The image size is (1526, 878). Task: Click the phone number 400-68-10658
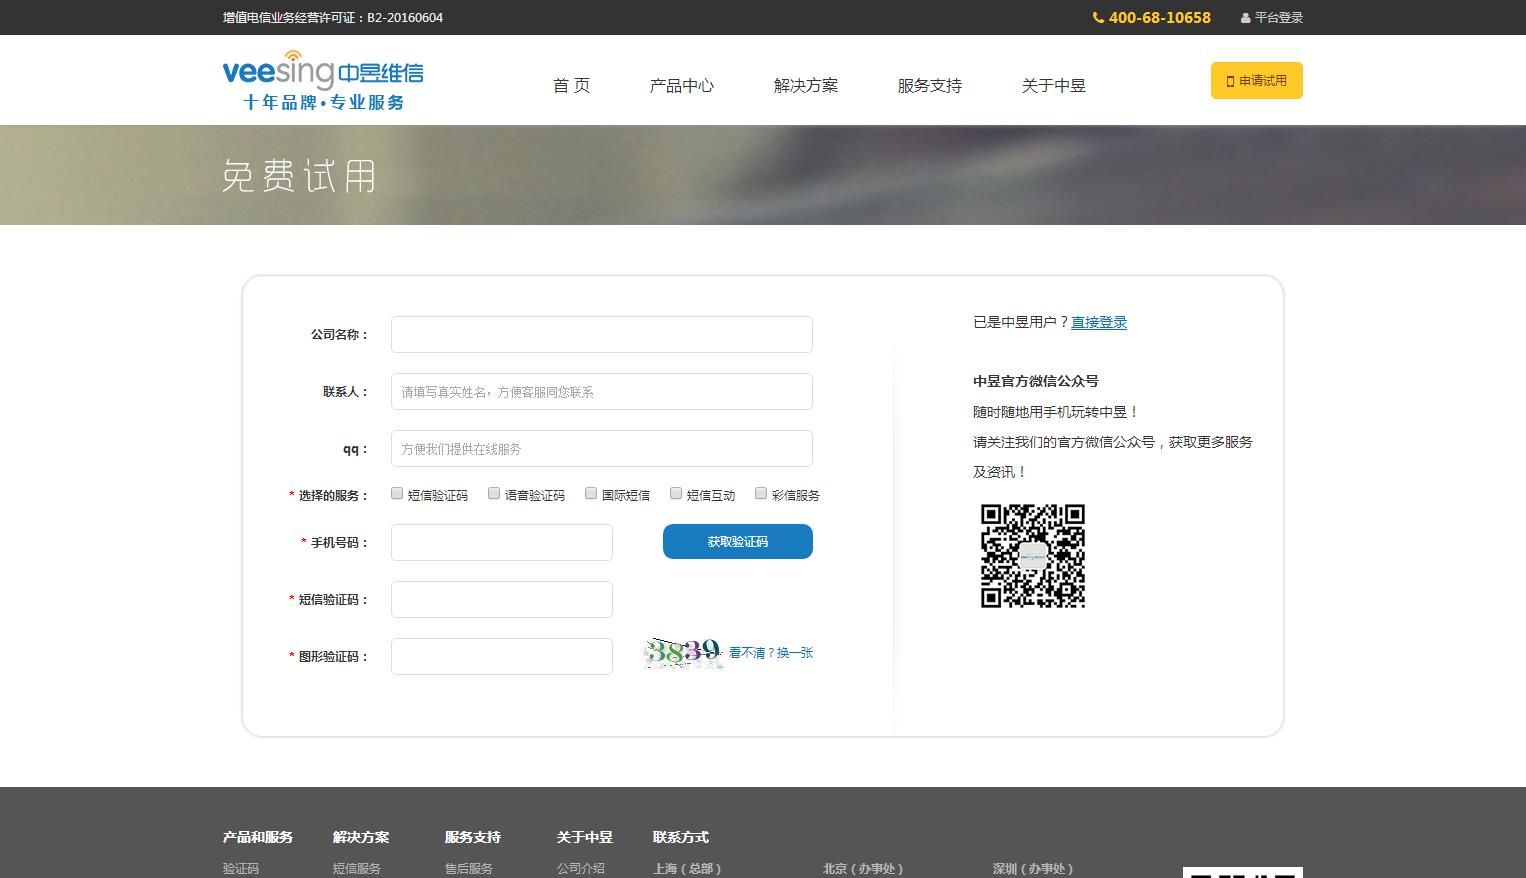(x=1158, y=17)
